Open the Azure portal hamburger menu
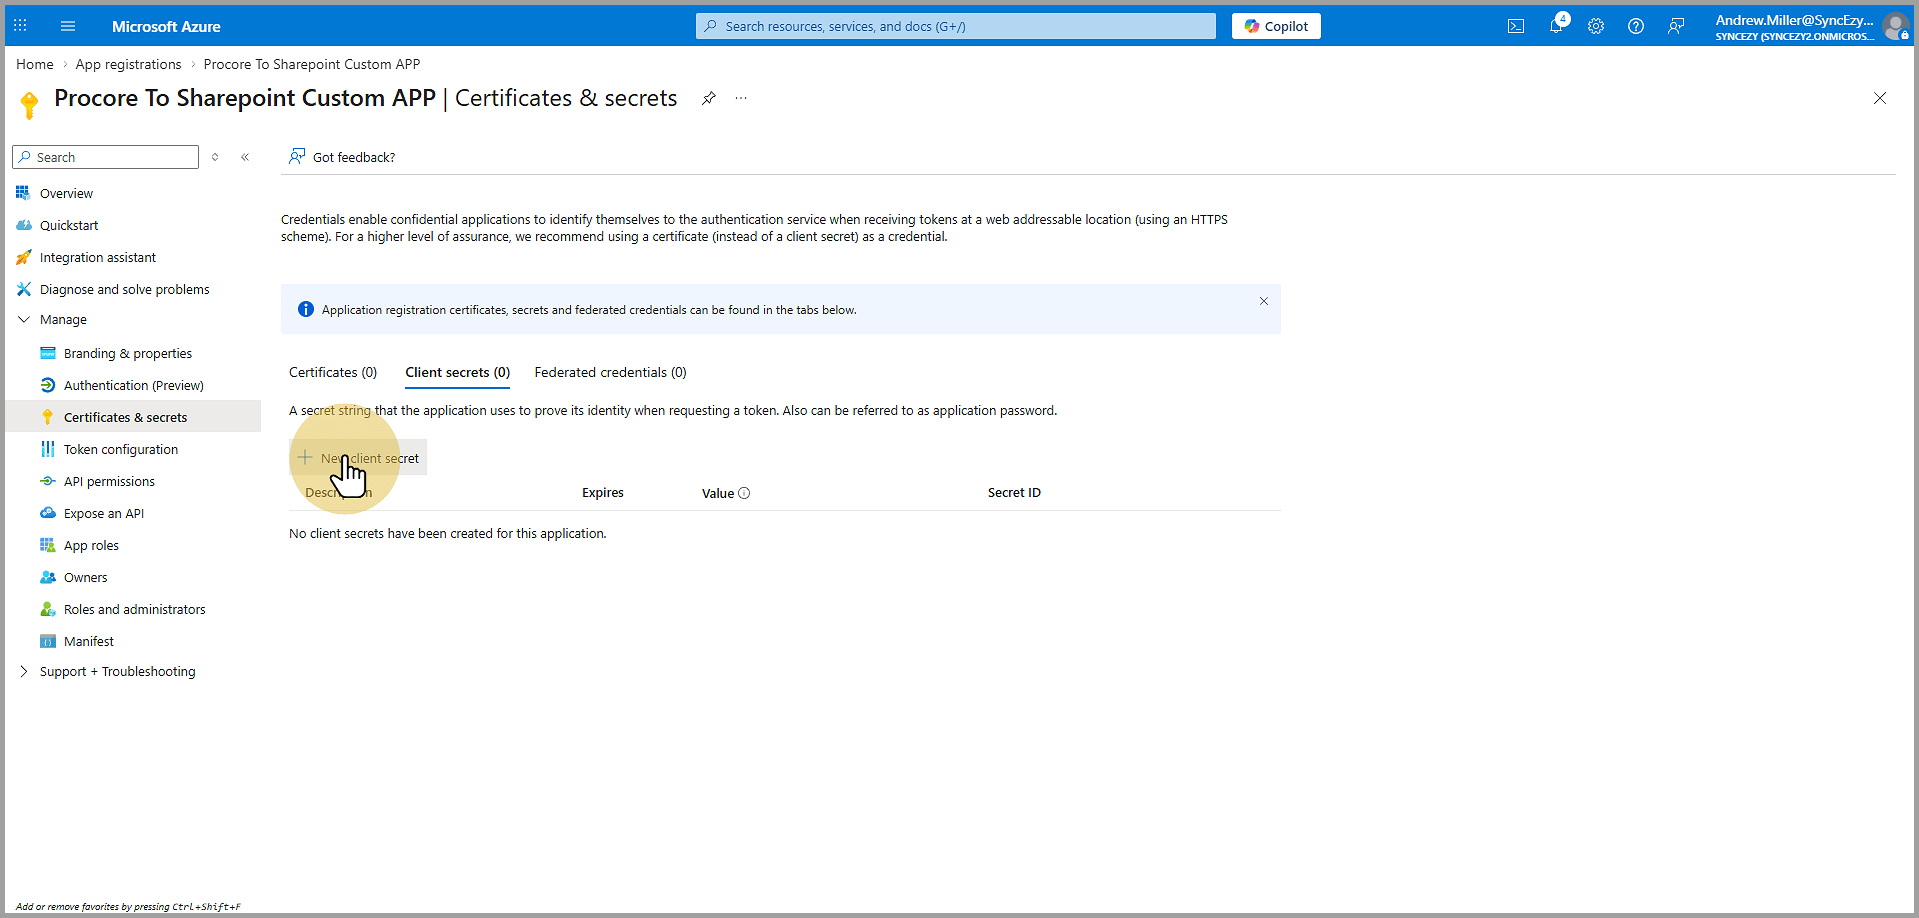Screen dimensions: 1919x918 click(x=68, y=27)
